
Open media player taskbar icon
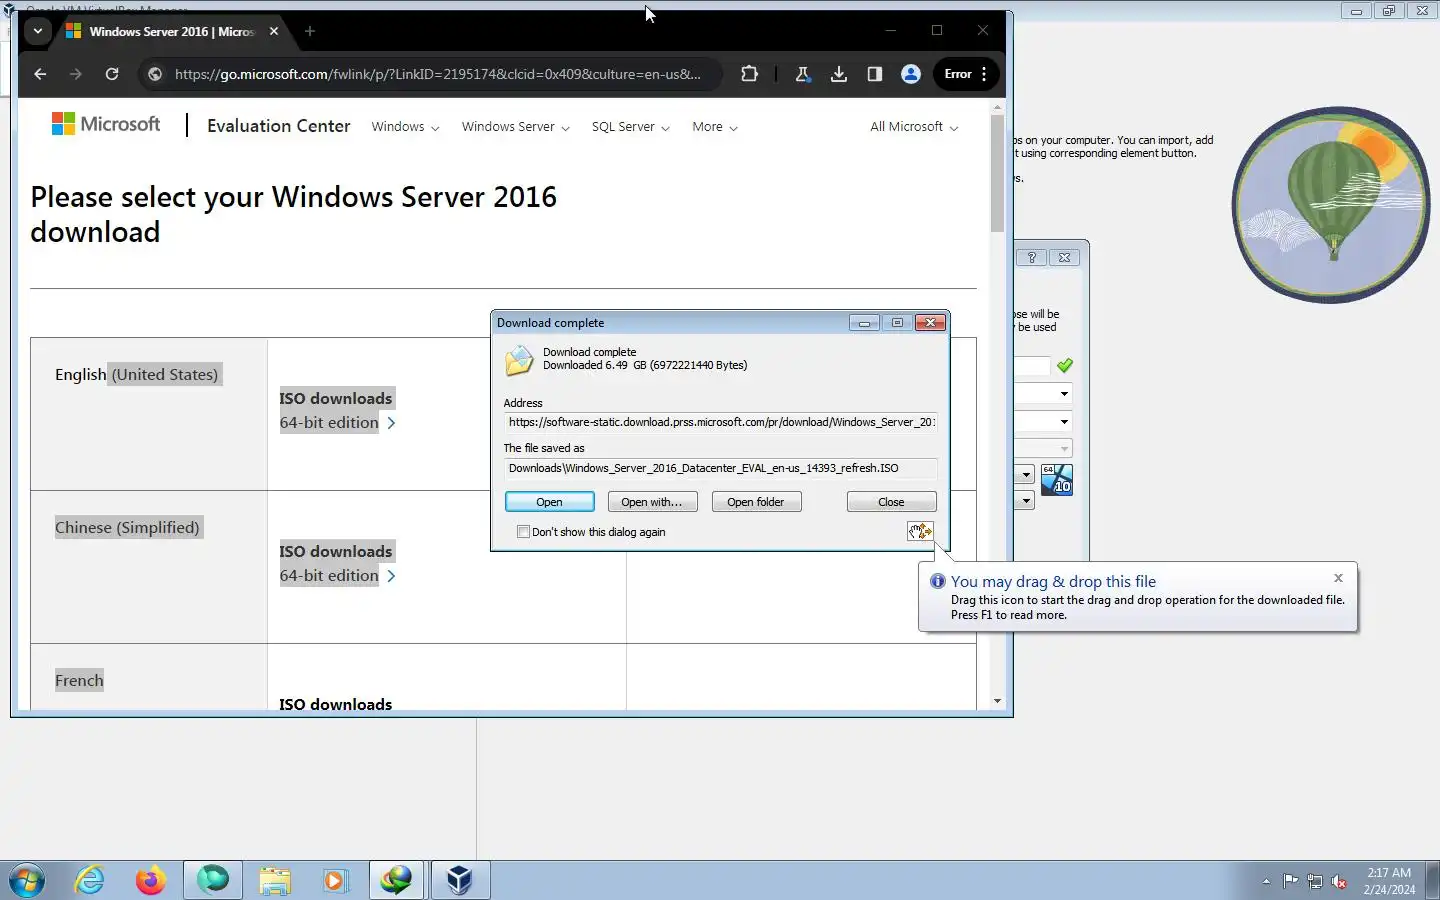pos(335,880)
